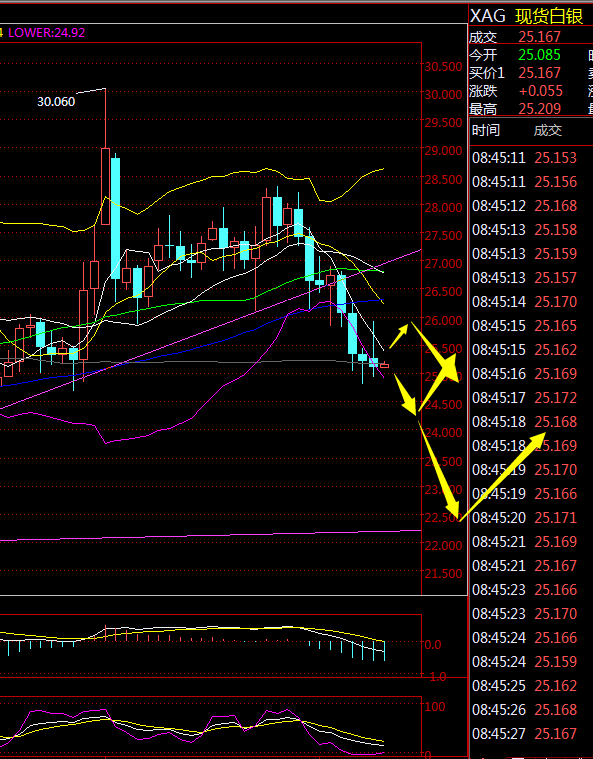Viewport: 593px width, 759px height.
Task: Select tick price 25.171
Action: point(556,518)
